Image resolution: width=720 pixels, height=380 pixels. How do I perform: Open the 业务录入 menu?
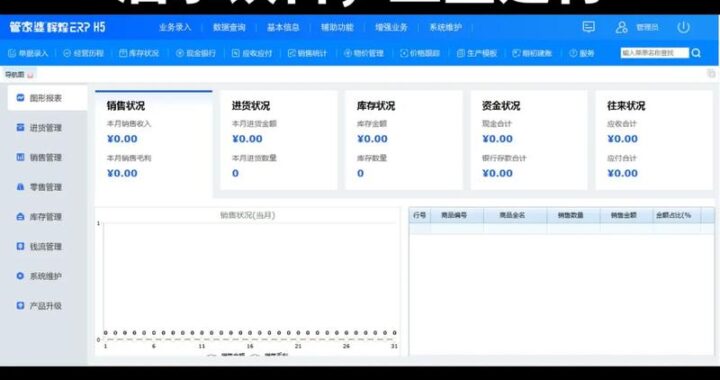coord(175,28)
